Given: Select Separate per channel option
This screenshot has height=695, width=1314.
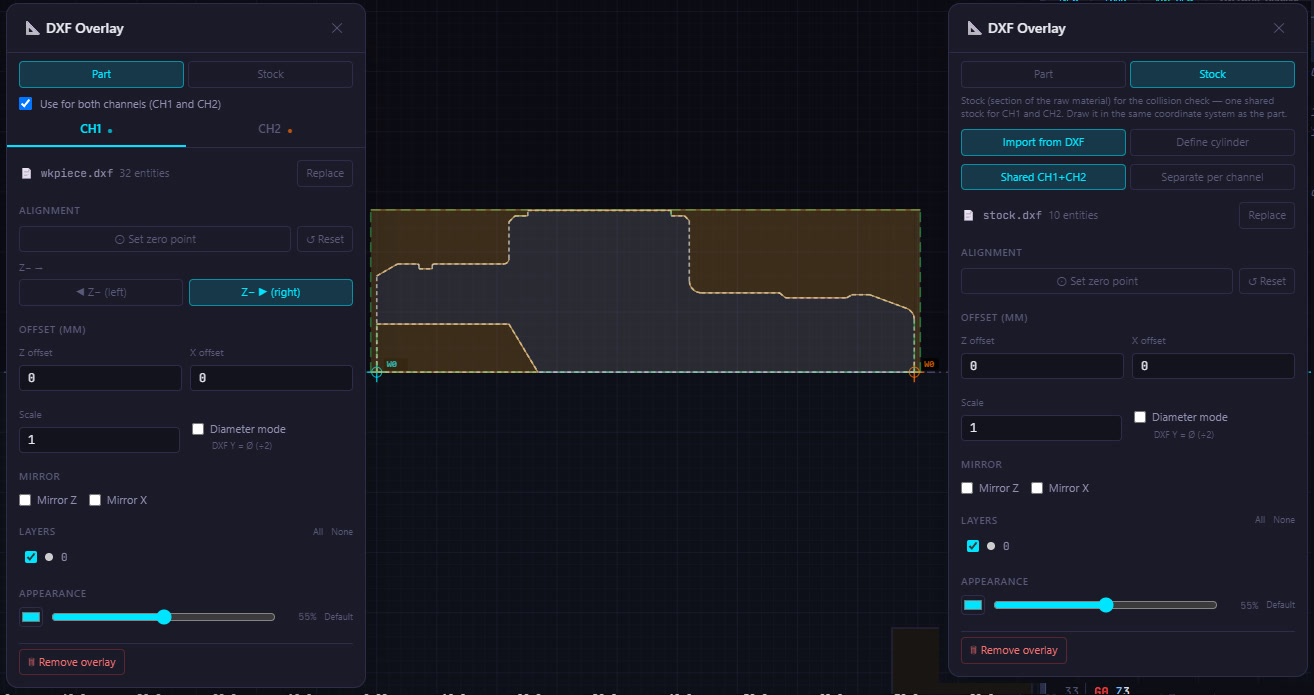Looking at the screenshot, I should [x=1212, y=177].
